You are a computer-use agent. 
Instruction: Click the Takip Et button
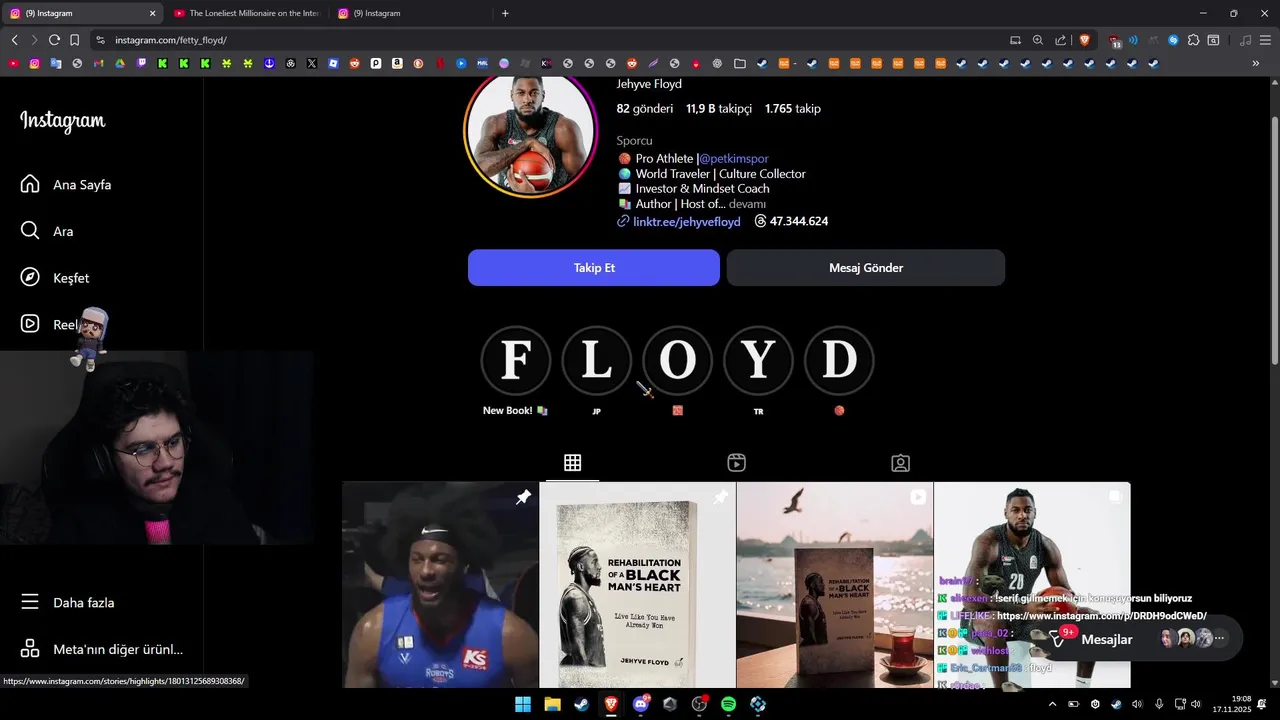click(x=594, y=268)
